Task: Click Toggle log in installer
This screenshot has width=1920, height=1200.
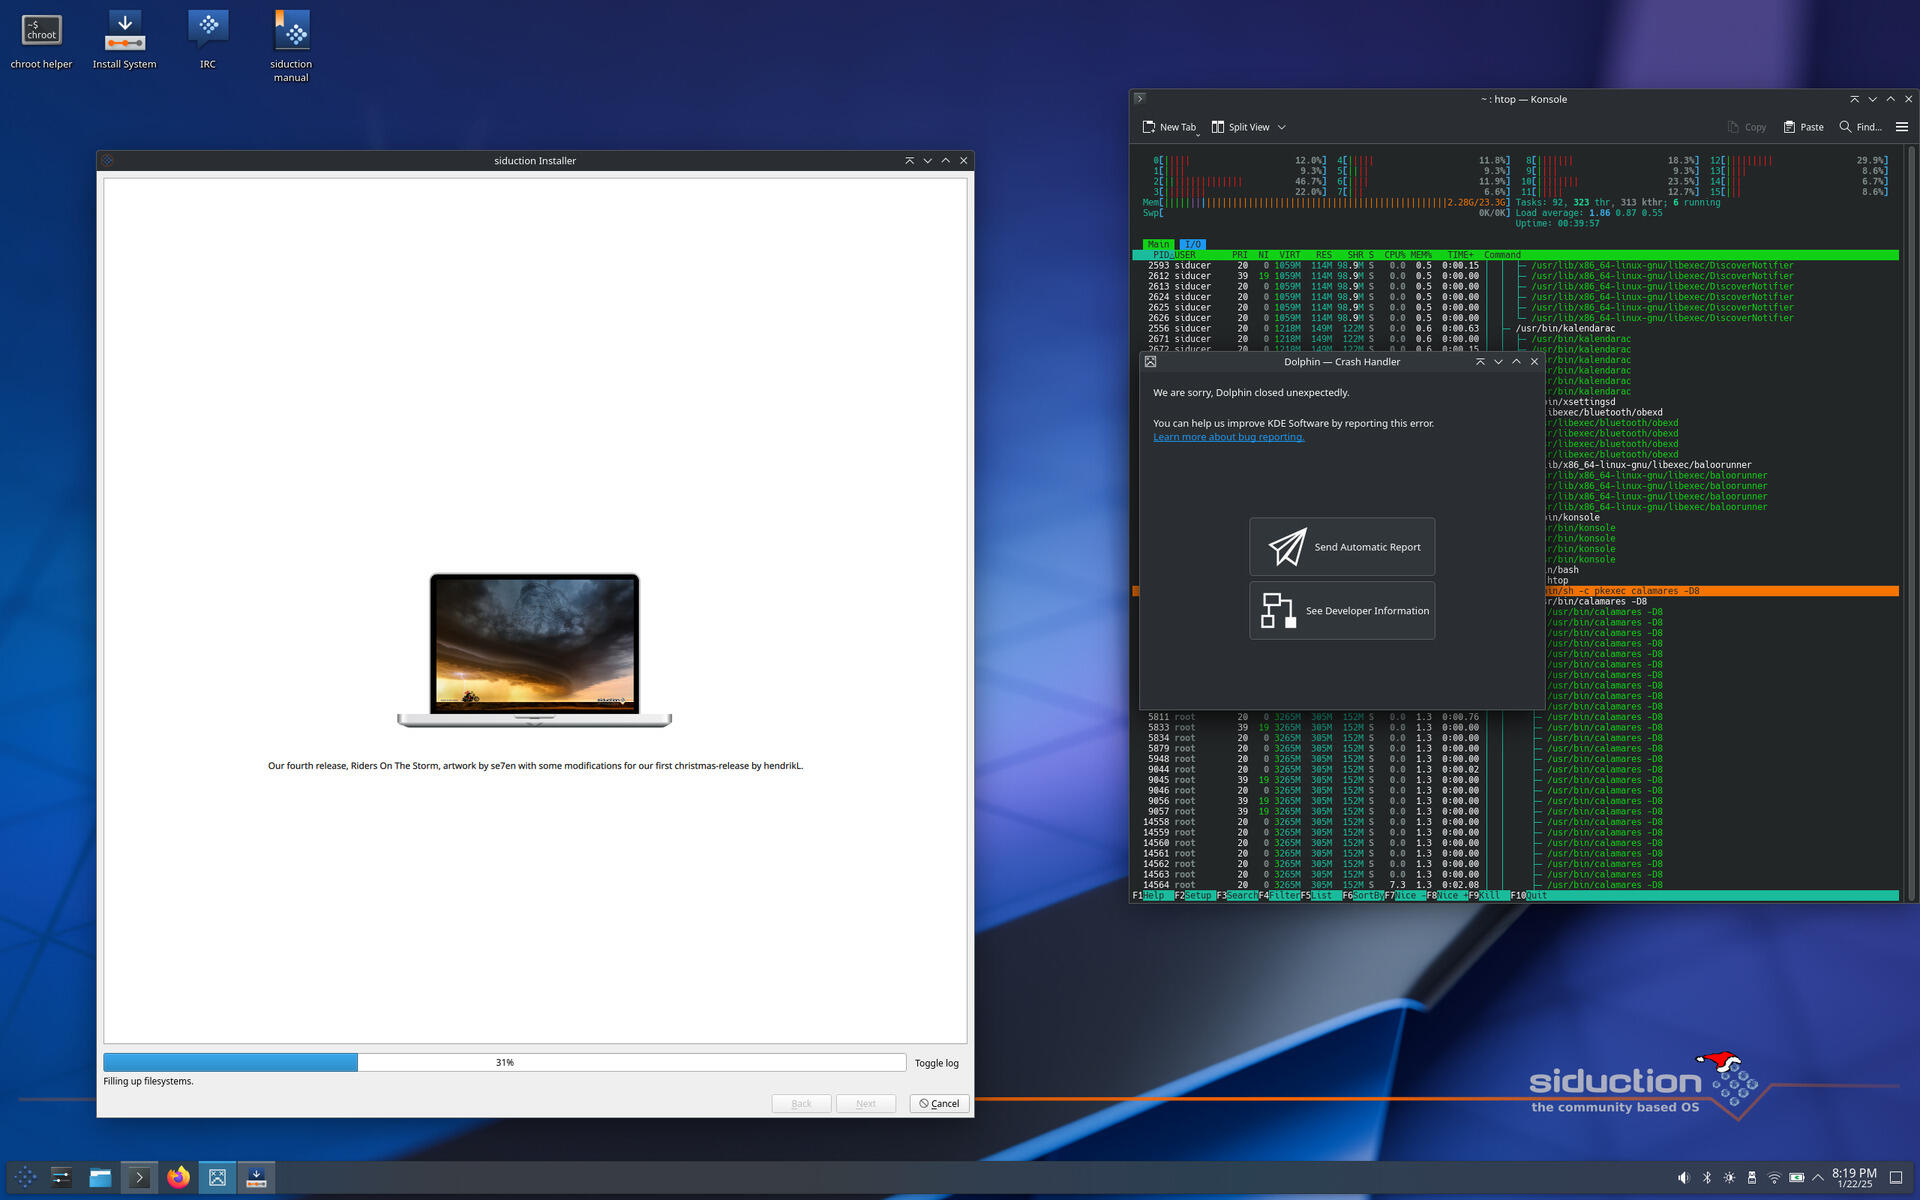Action: click(936, 1063)
